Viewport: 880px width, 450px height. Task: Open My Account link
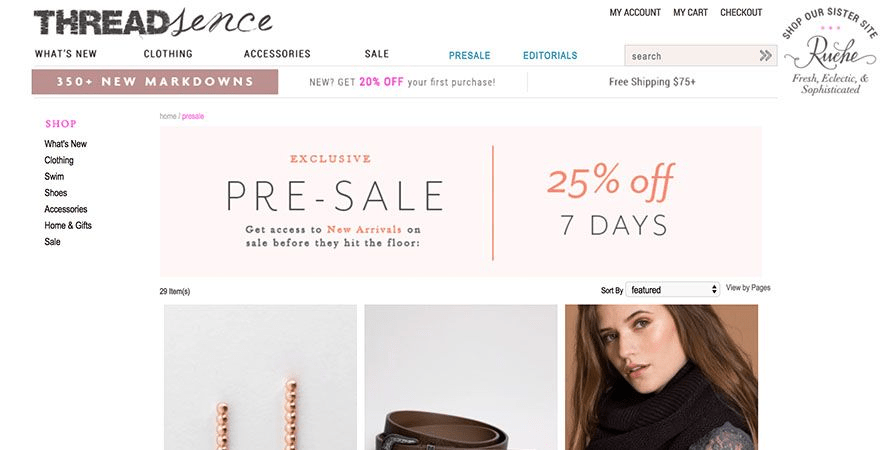tap(635, 12)
